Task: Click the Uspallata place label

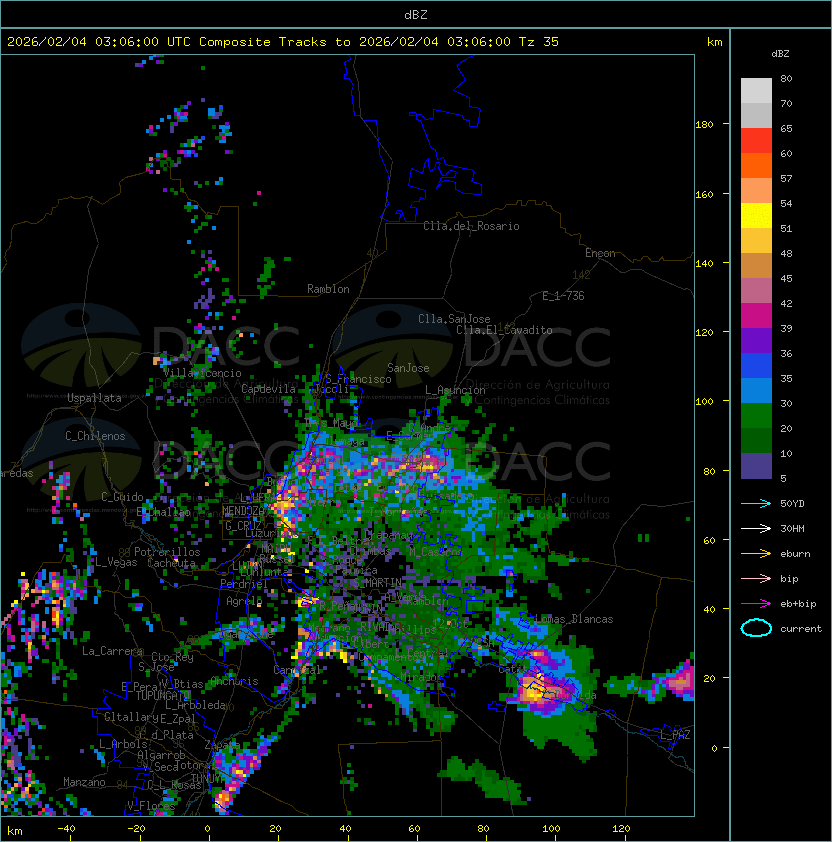Action: 94,398
